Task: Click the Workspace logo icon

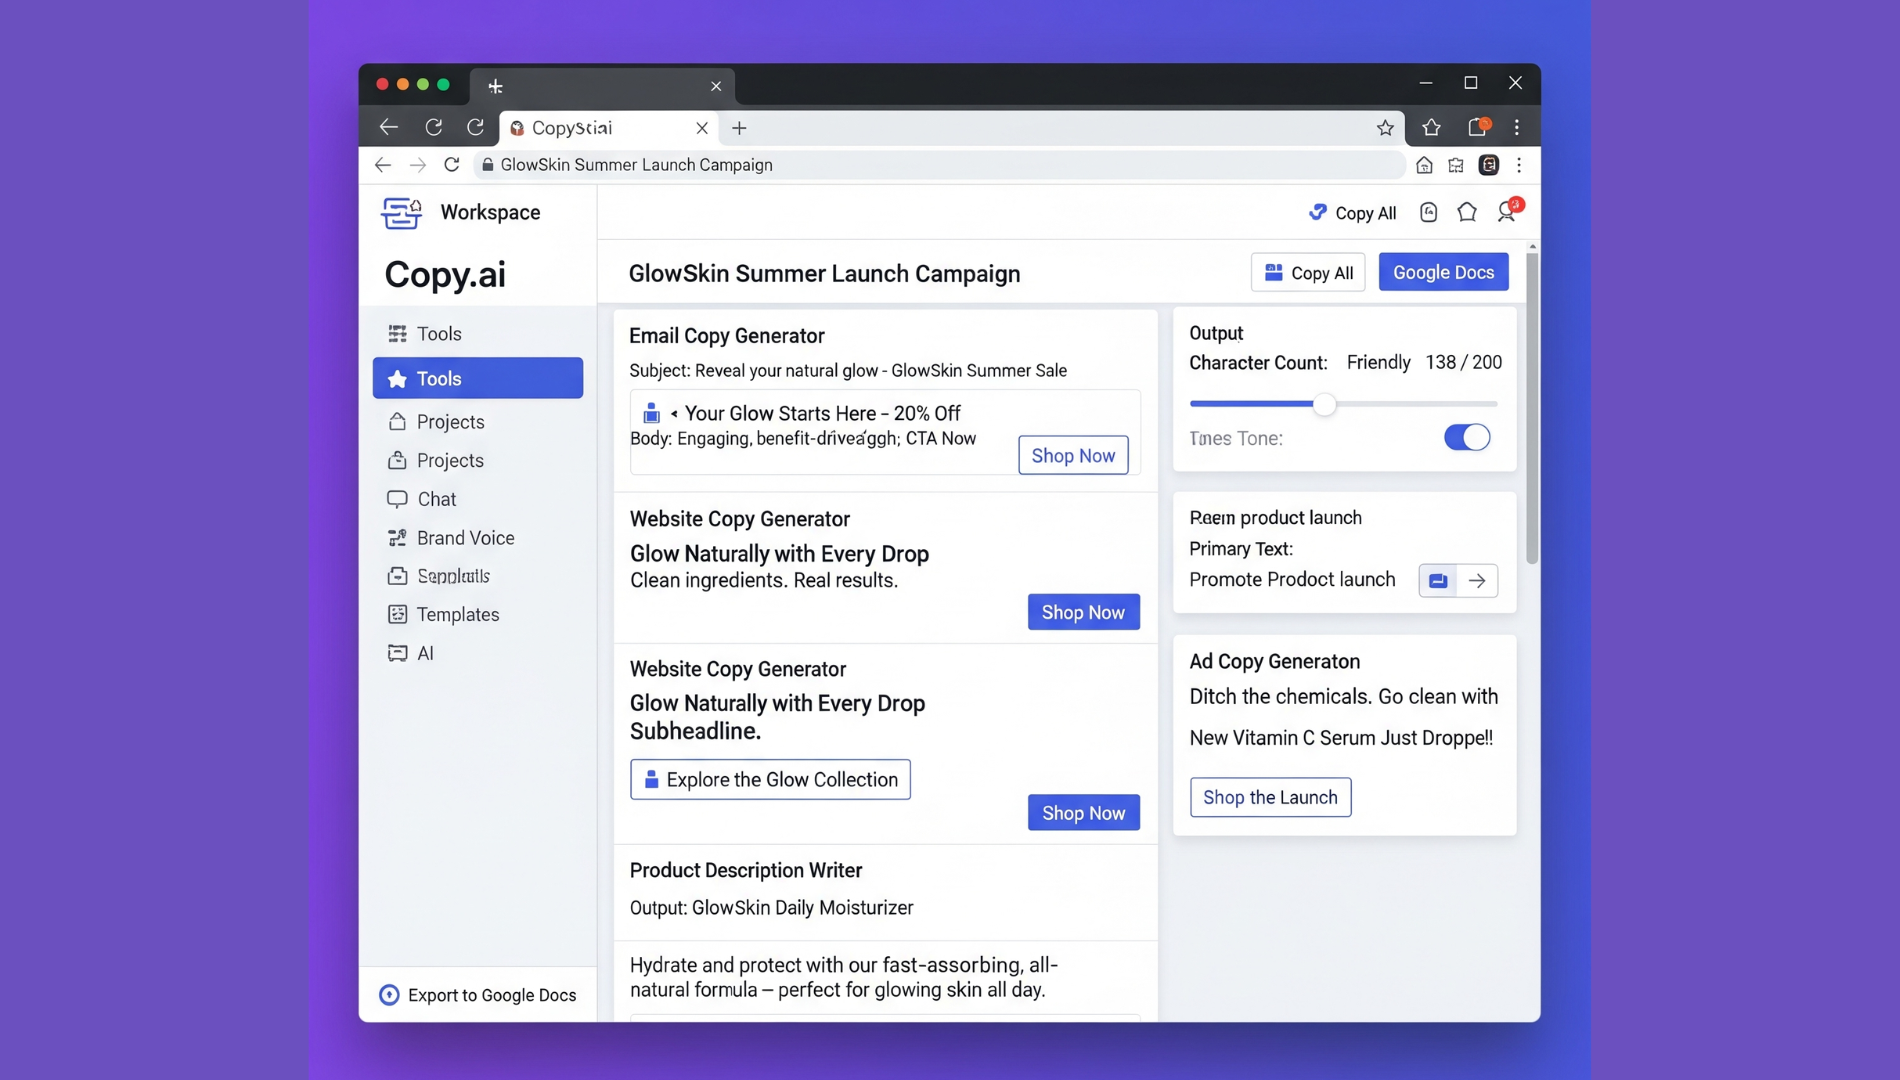Action: point(401,212)
